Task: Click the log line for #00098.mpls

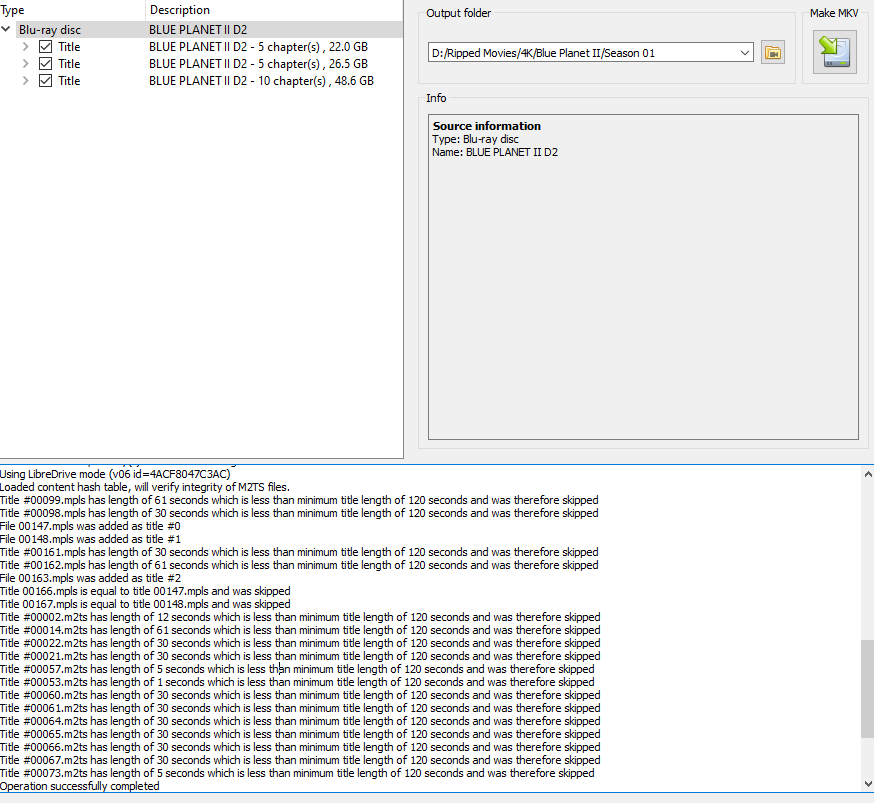Action: click(x=299, y=513)
